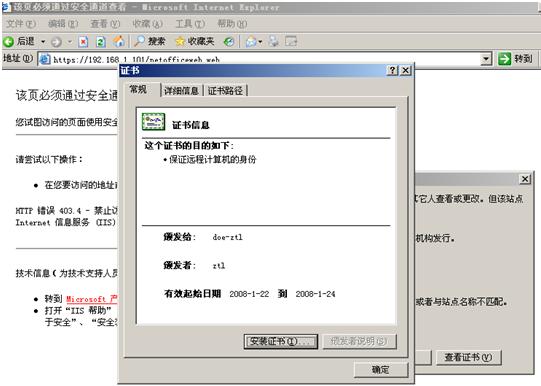Screen dimensions: 541x386
Task: Click the certificate dialog help (?) button
Action: (x=392, y=71)
